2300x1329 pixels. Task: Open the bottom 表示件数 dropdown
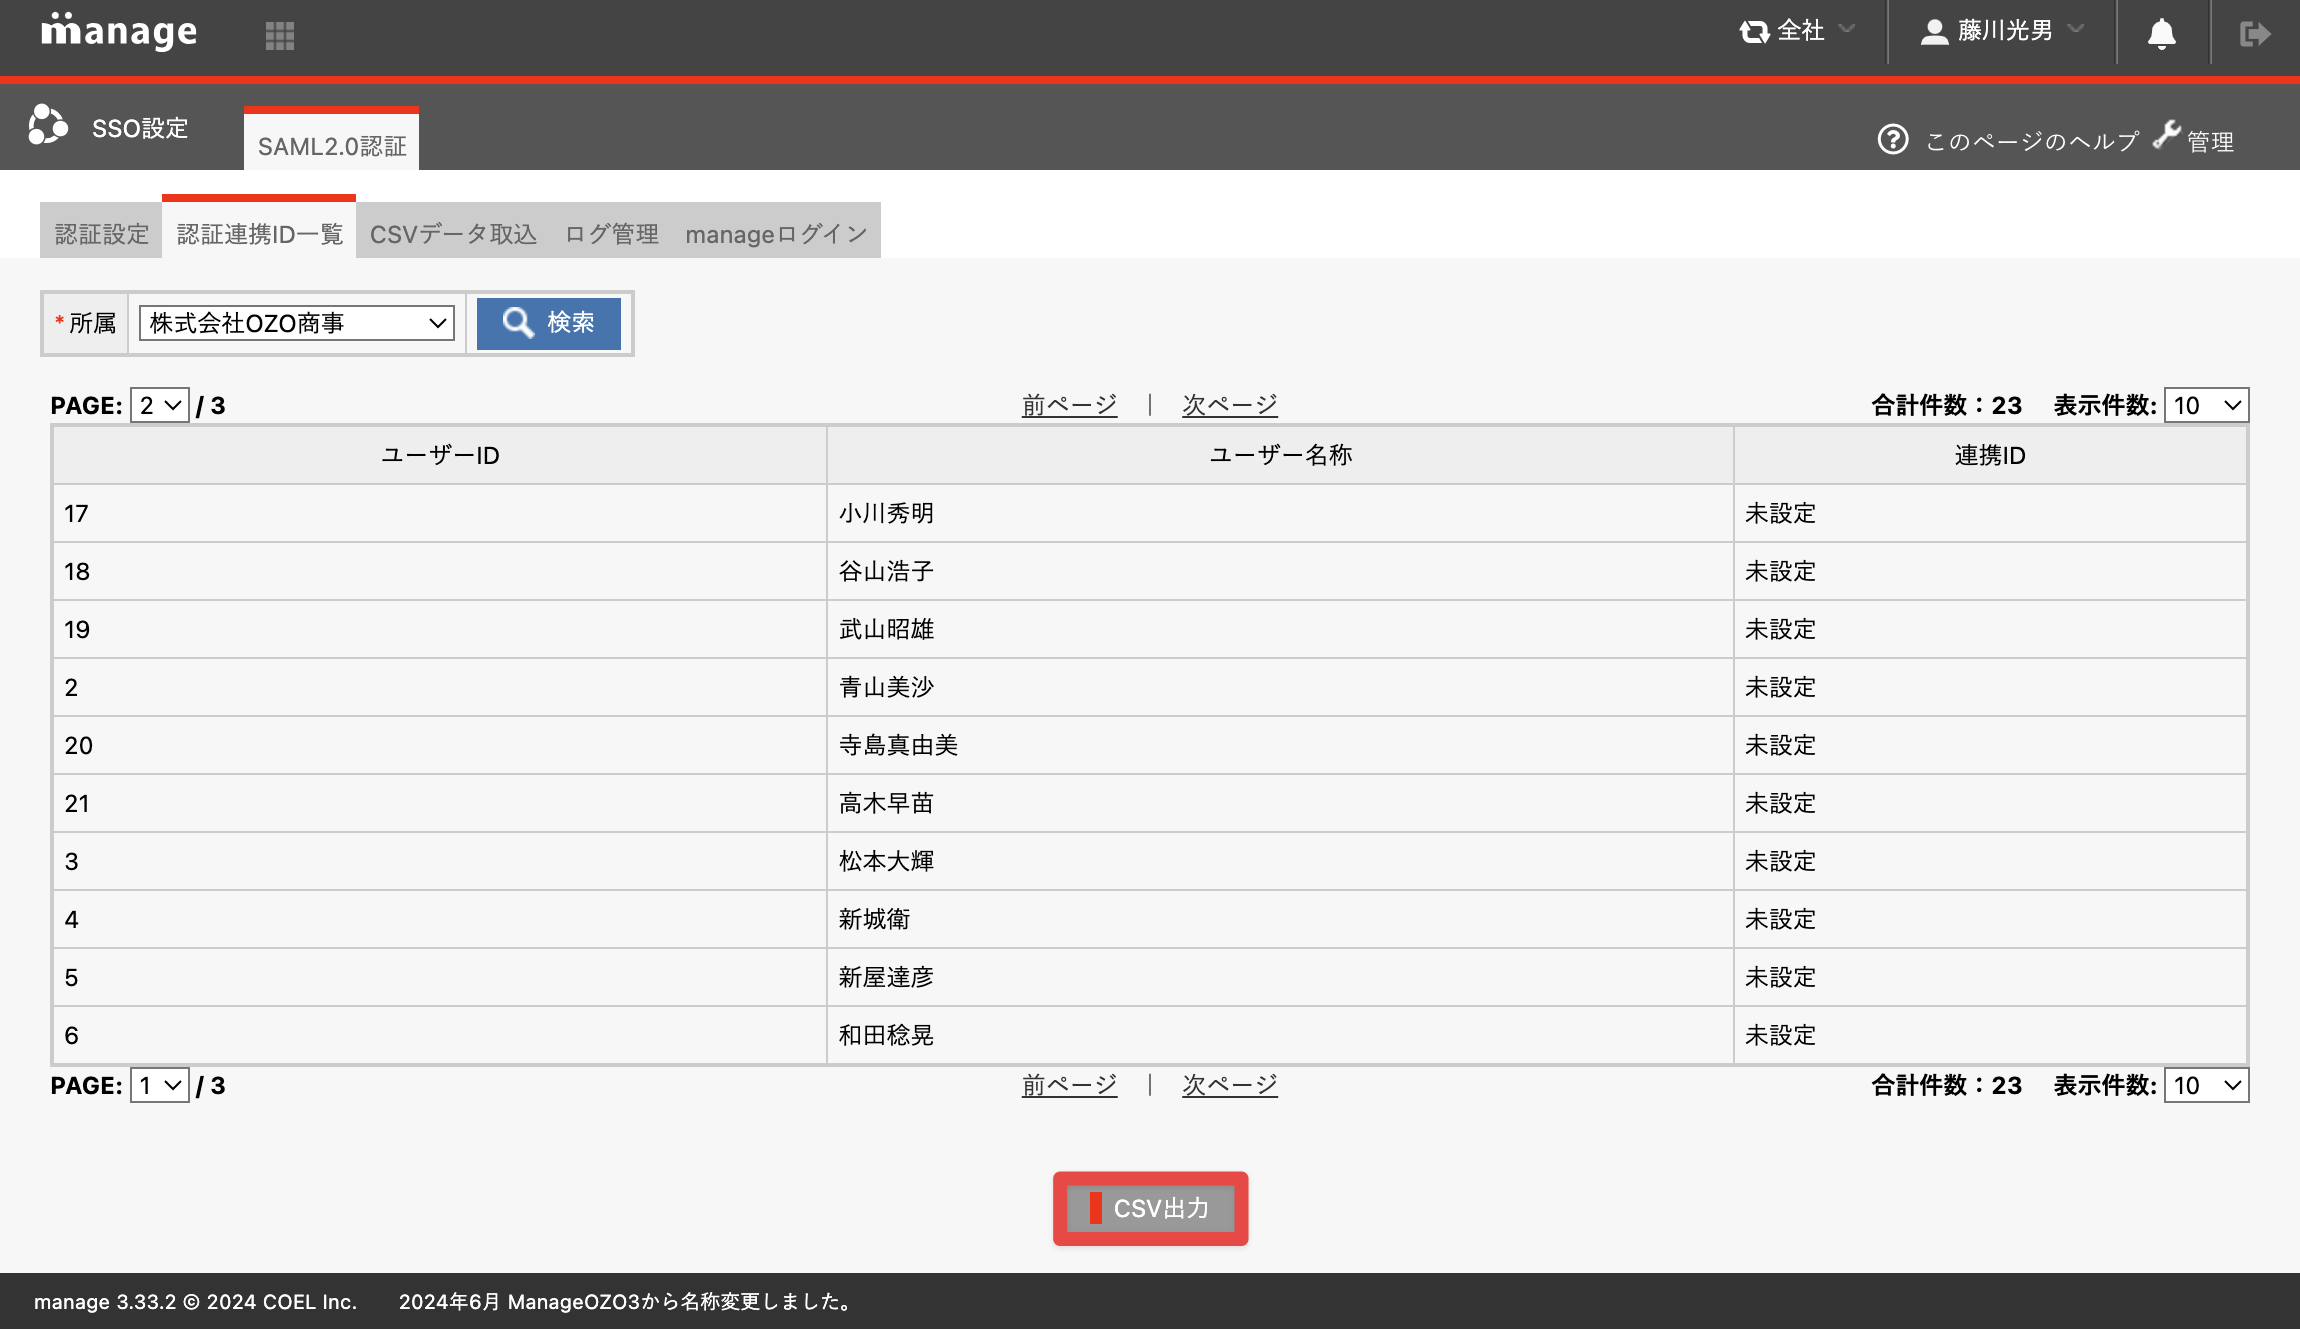point(2206,1085)
